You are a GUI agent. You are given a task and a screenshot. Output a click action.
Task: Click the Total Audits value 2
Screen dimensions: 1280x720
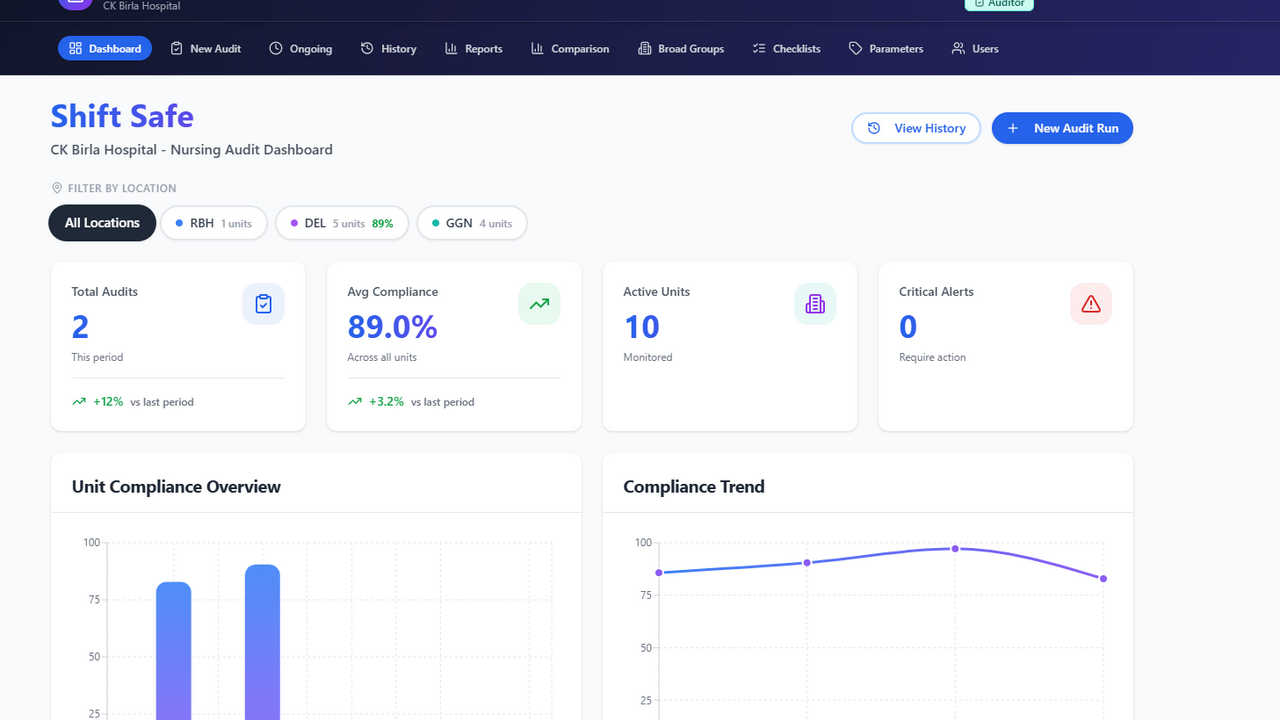click(80, 327)
